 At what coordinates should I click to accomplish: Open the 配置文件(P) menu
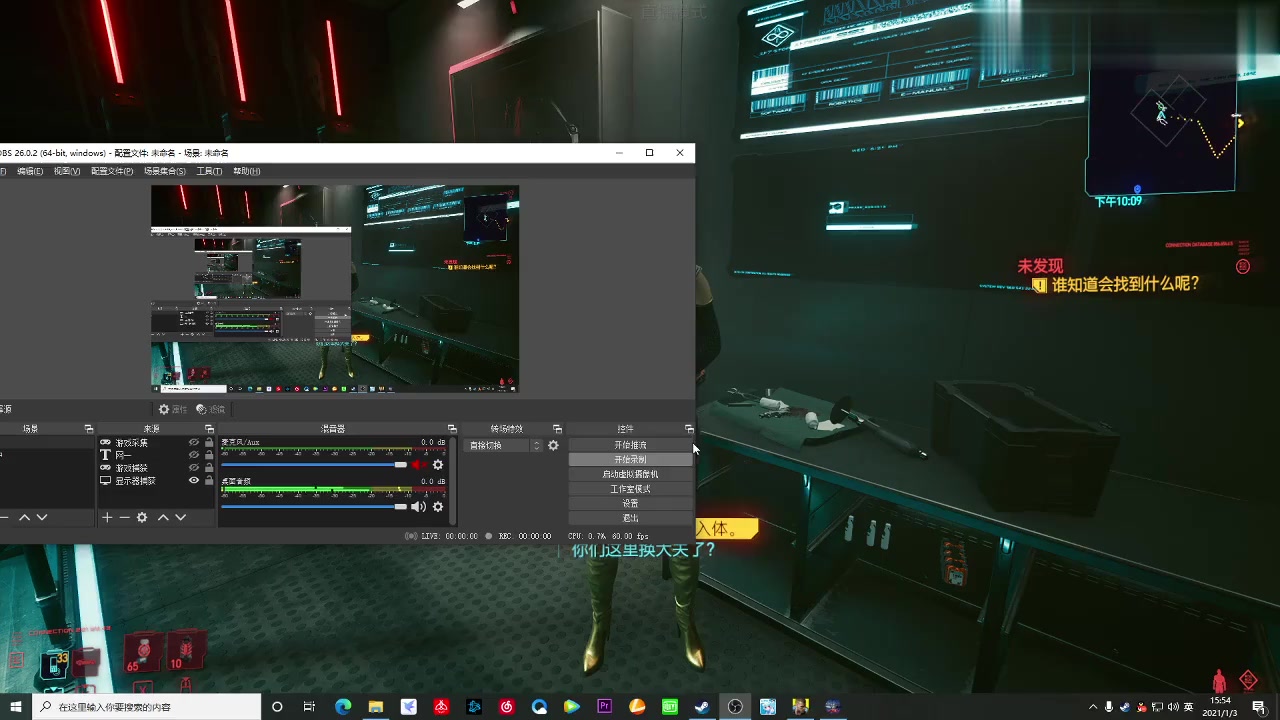tap(112, 171)
